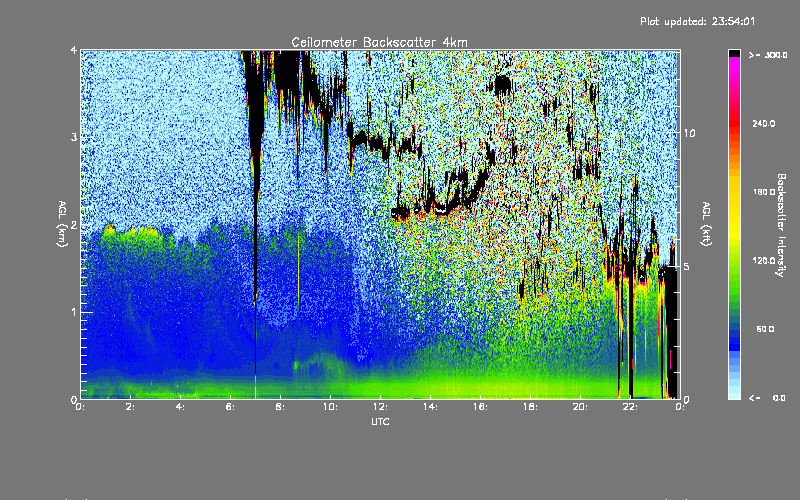Pick the red band of the colorbar
Screen dimensions: 800x500
[734, 122]
